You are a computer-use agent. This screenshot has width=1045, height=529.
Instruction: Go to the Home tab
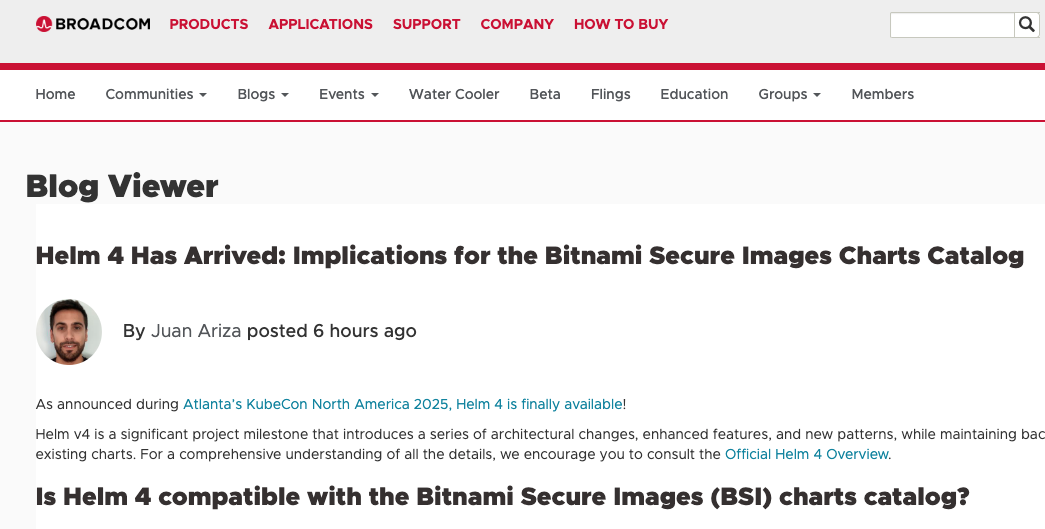tap(55, 94)
